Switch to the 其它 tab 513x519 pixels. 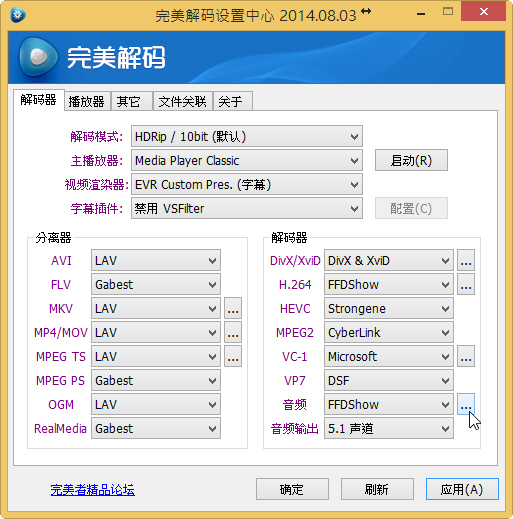click(x=132, y=101)
